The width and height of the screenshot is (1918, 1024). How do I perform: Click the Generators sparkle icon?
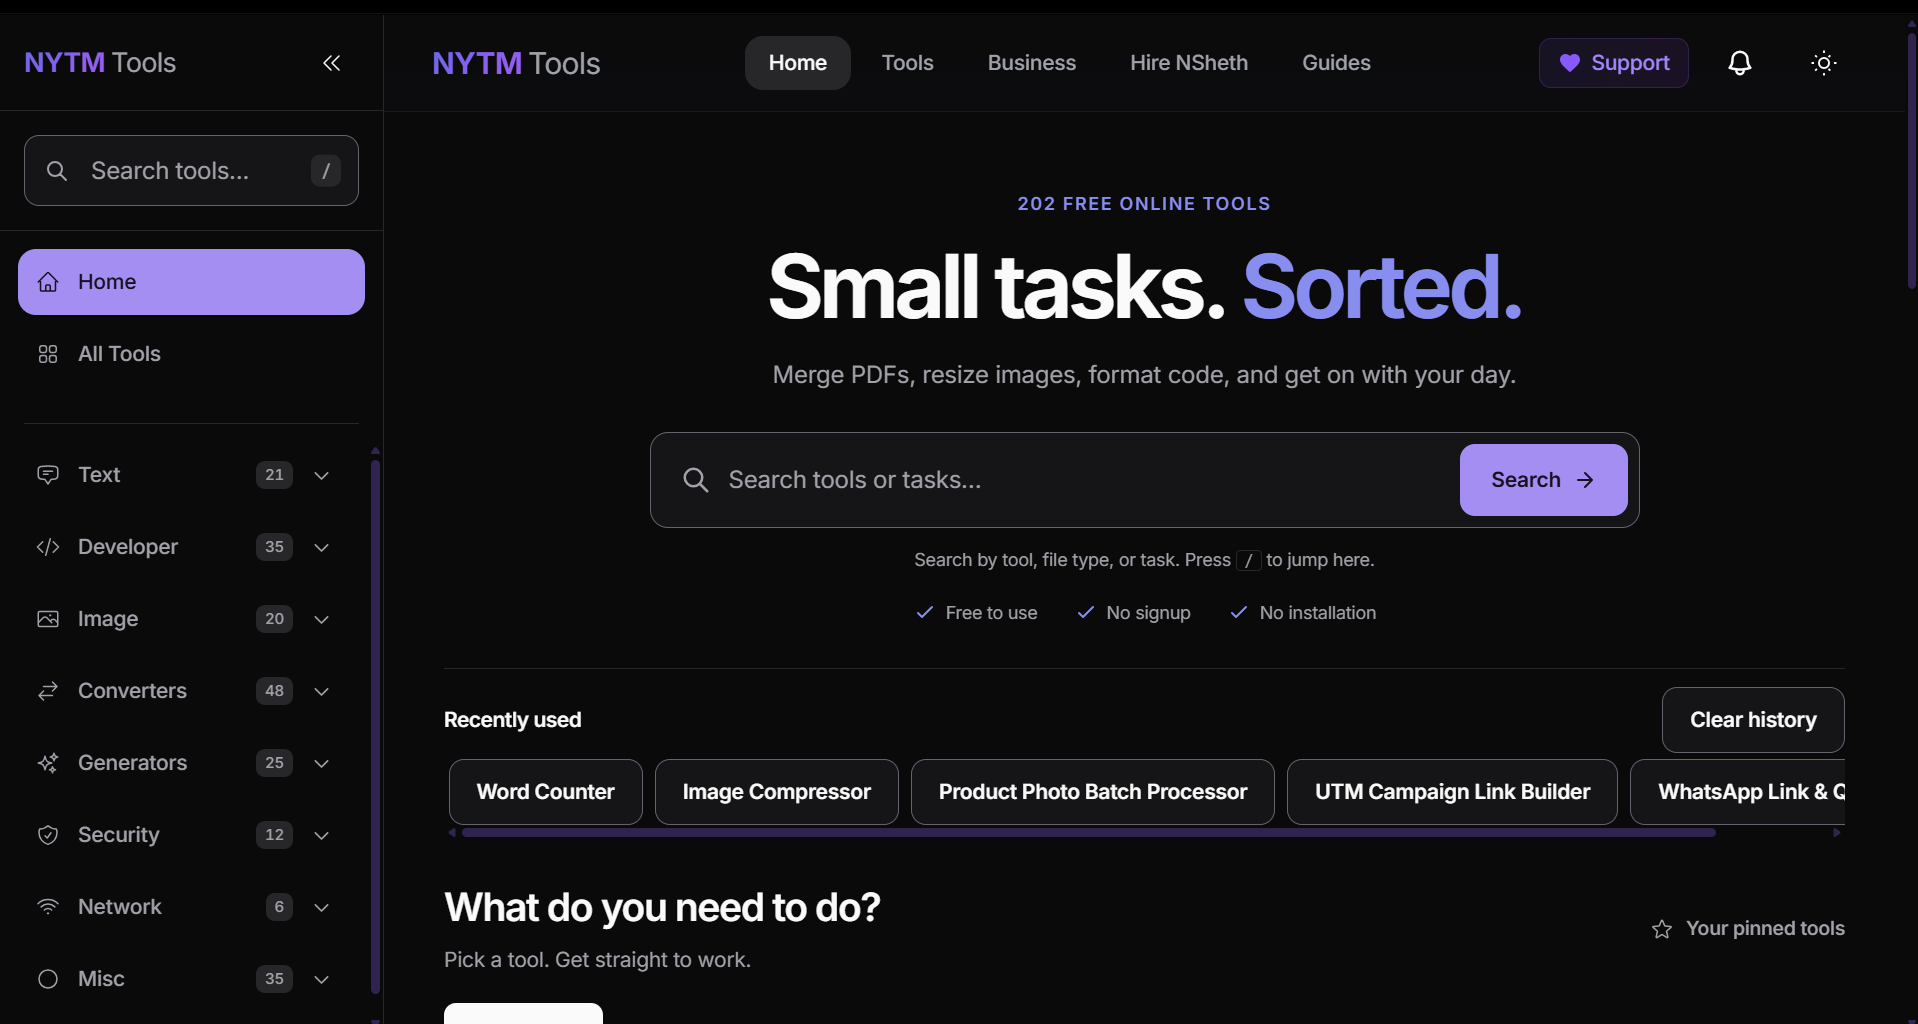[48, 763]
